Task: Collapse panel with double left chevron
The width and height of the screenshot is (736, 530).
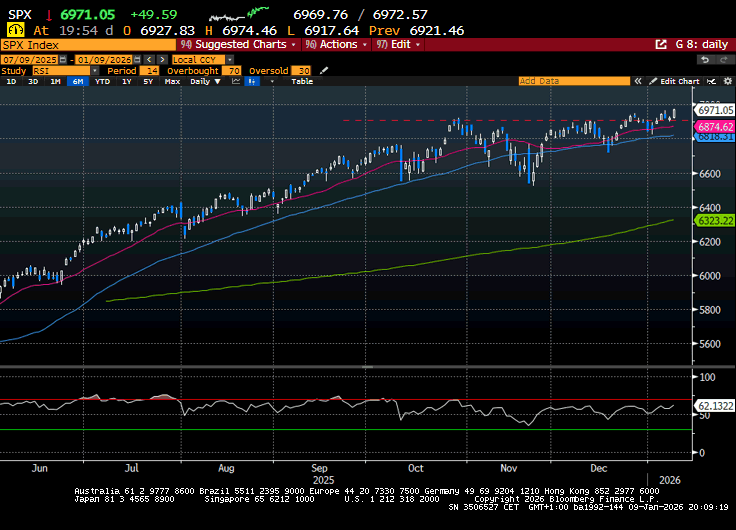Action: 641,81
